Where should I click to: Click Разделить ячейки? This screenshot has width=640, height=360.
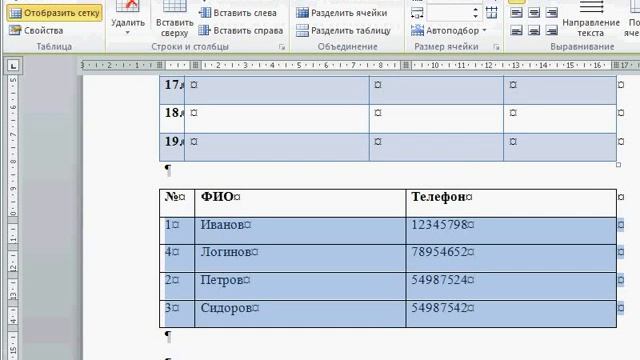(342, 13)
